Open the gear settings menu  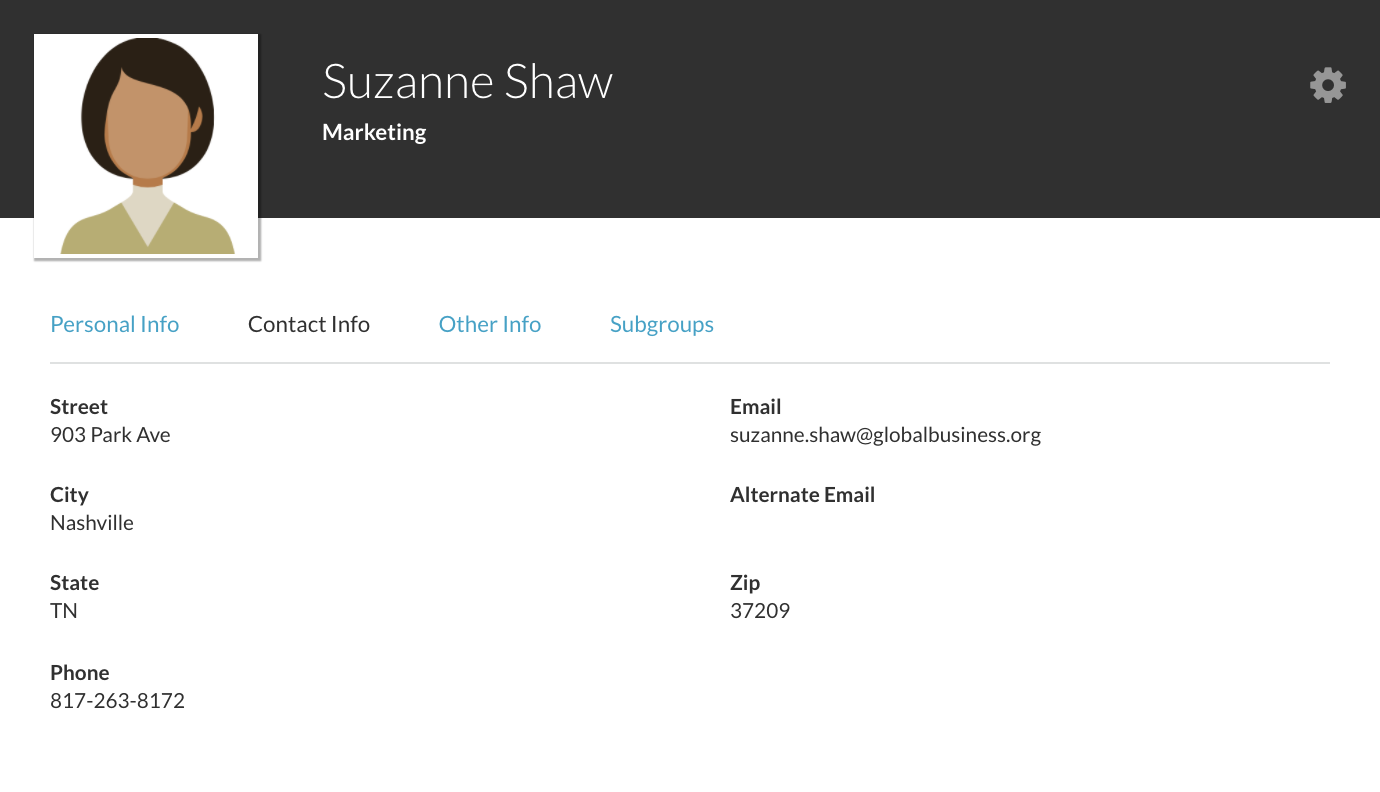1328,85
